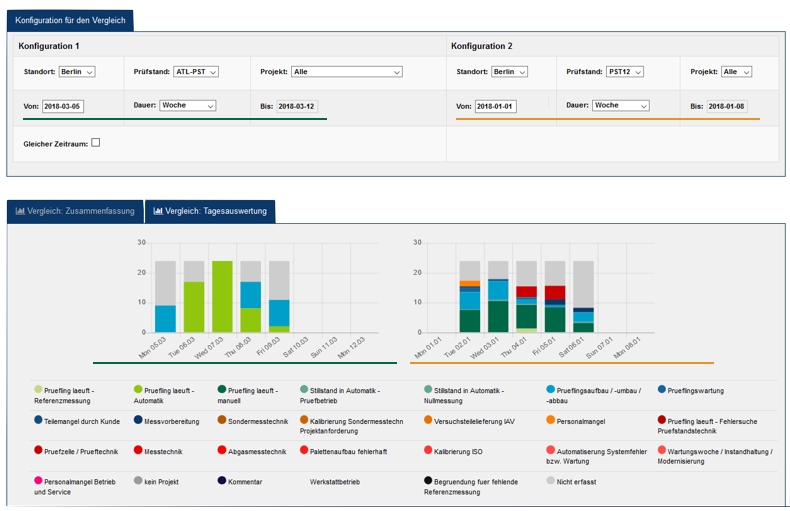Click the Von date field 2018-01-01
Image resolution: width=790 pixels, height=511 pixels.
tap(495, 106)
